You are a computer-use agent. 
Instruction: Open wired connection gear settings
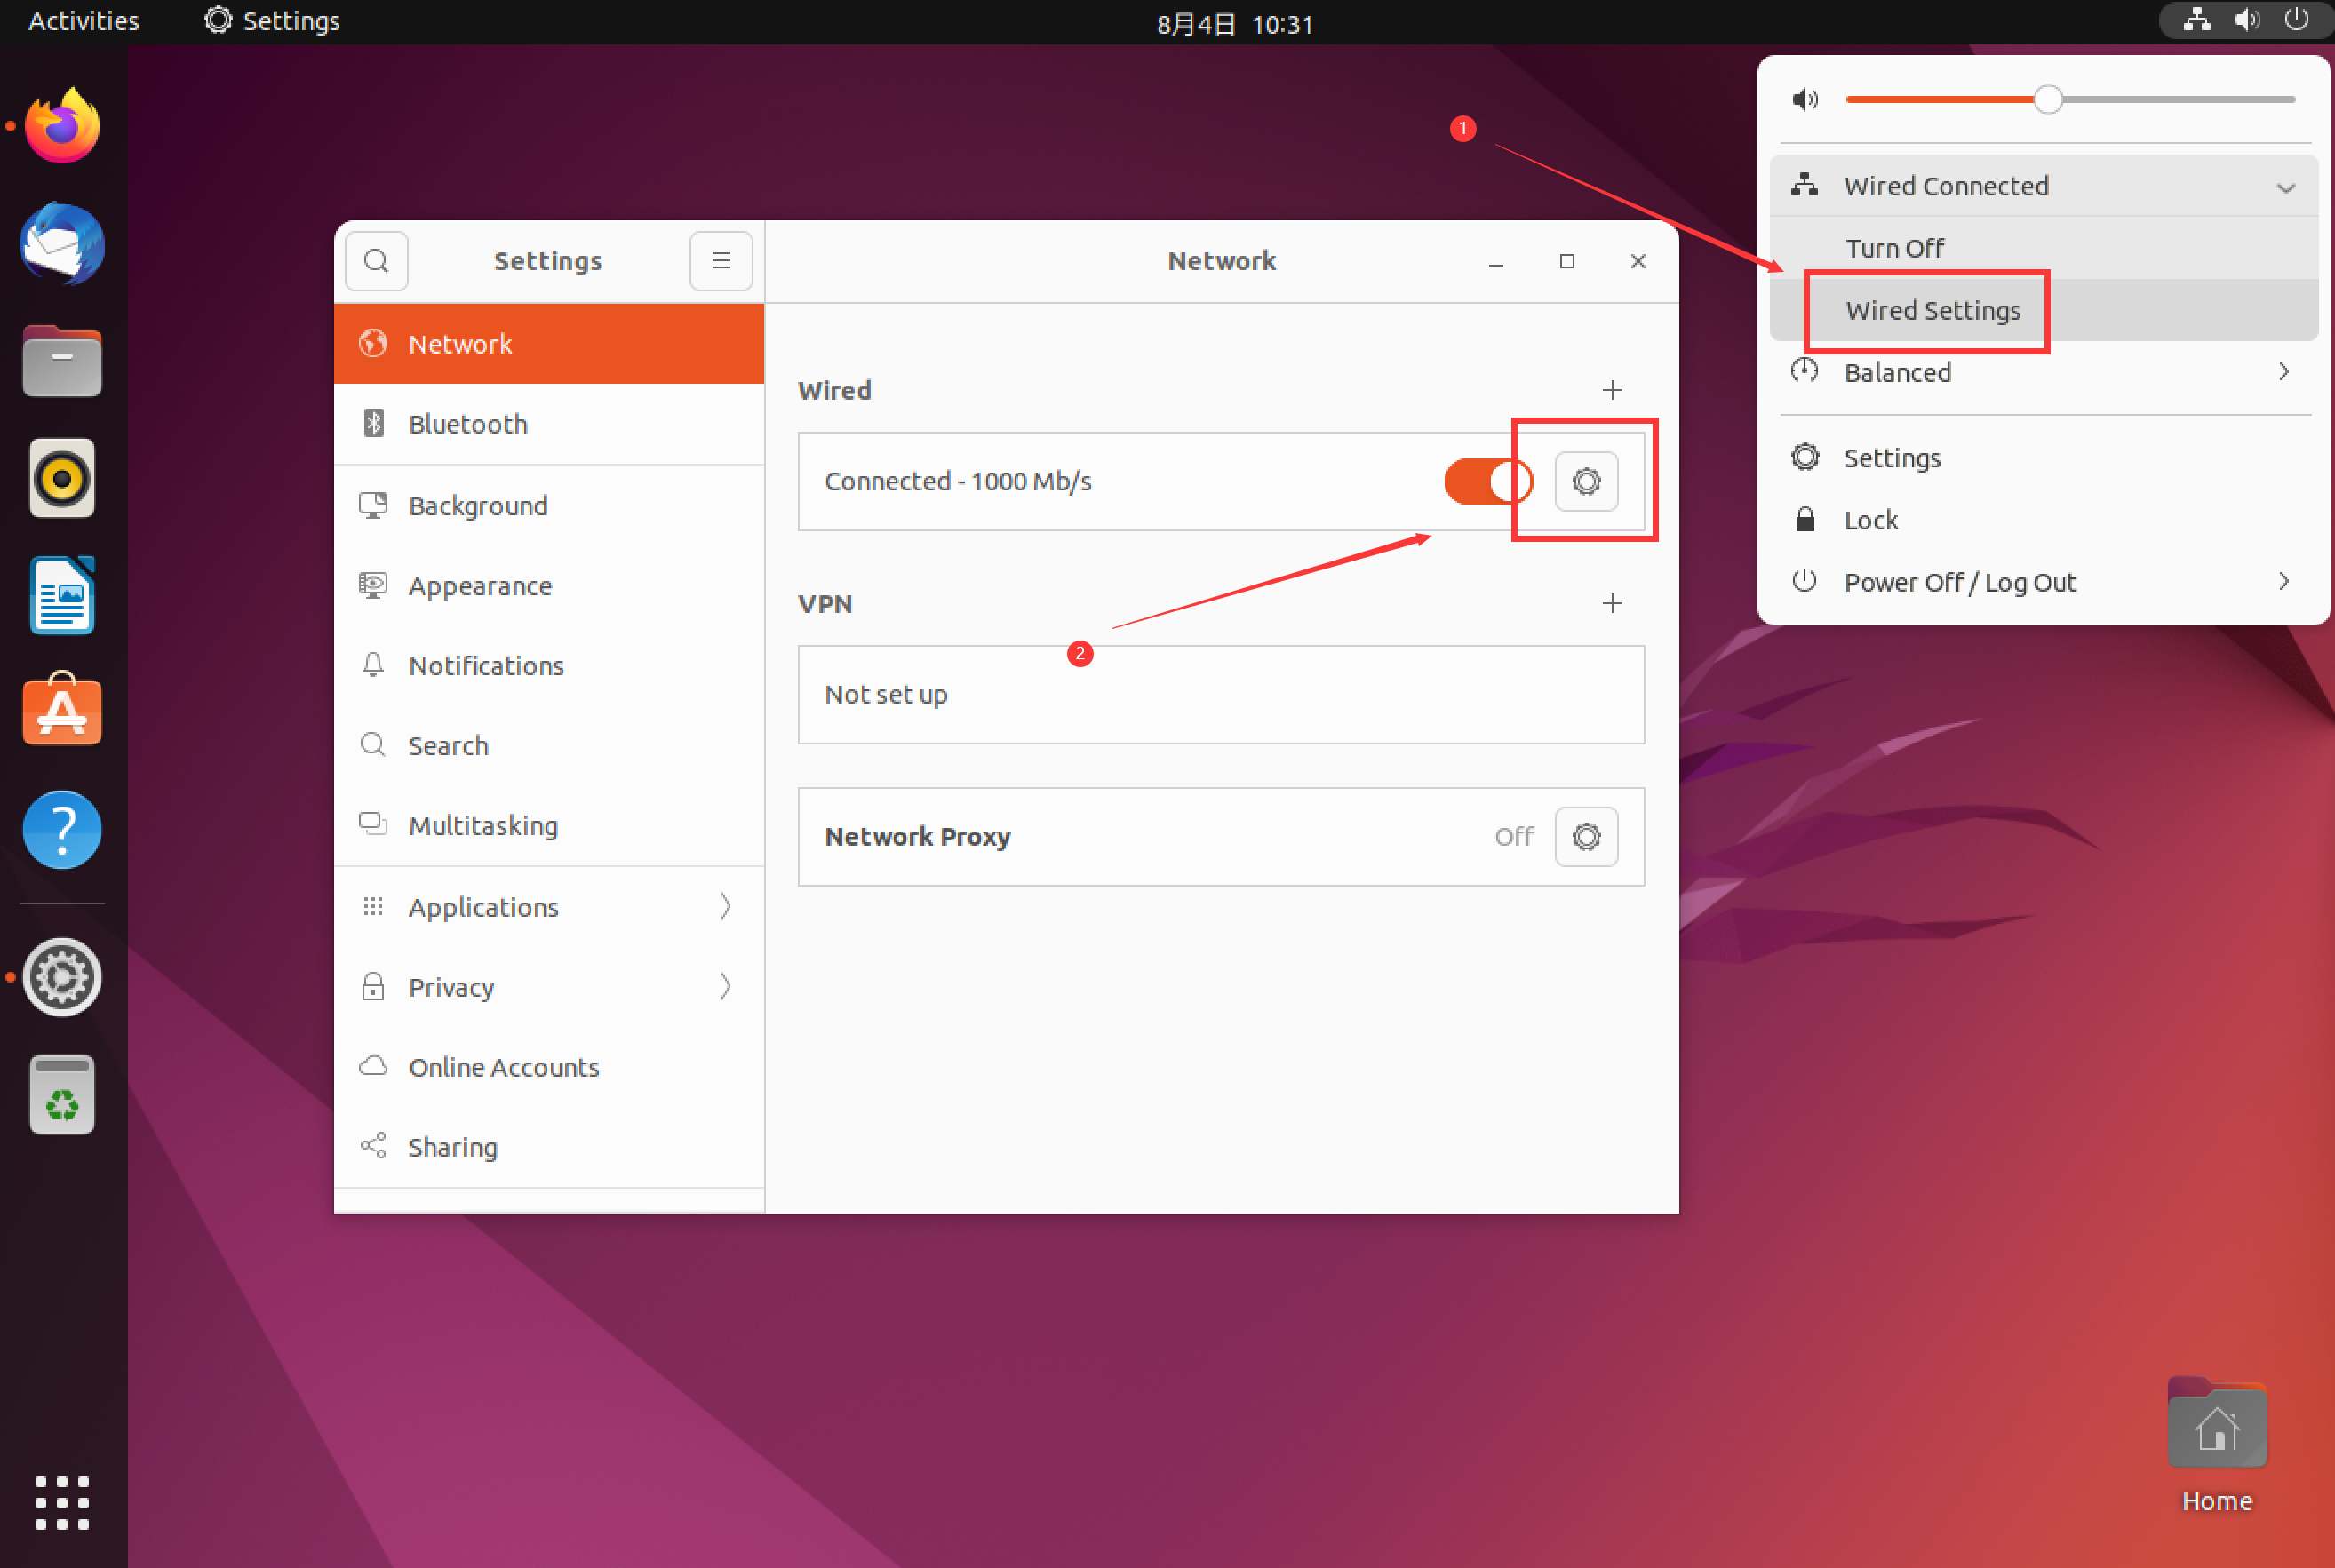[x=1585, y=481]
